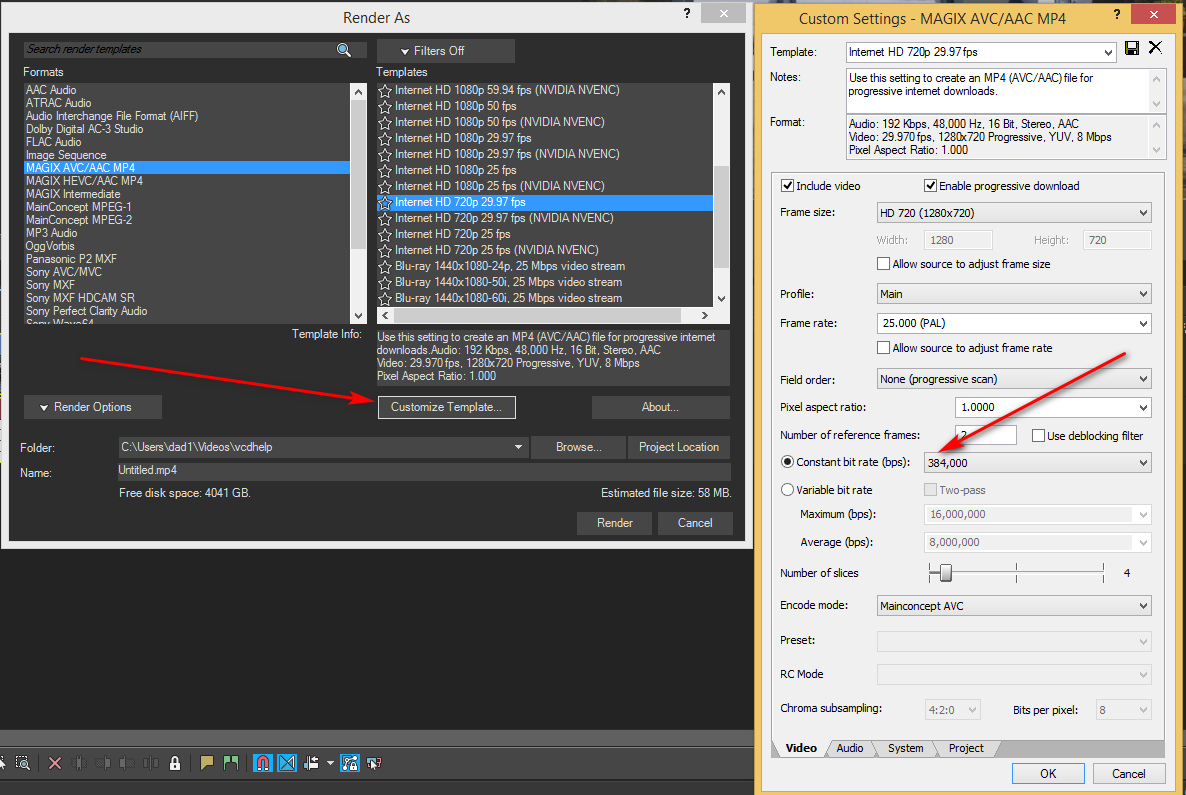Click the red X Delete toolbar icon

click(54, 763)
